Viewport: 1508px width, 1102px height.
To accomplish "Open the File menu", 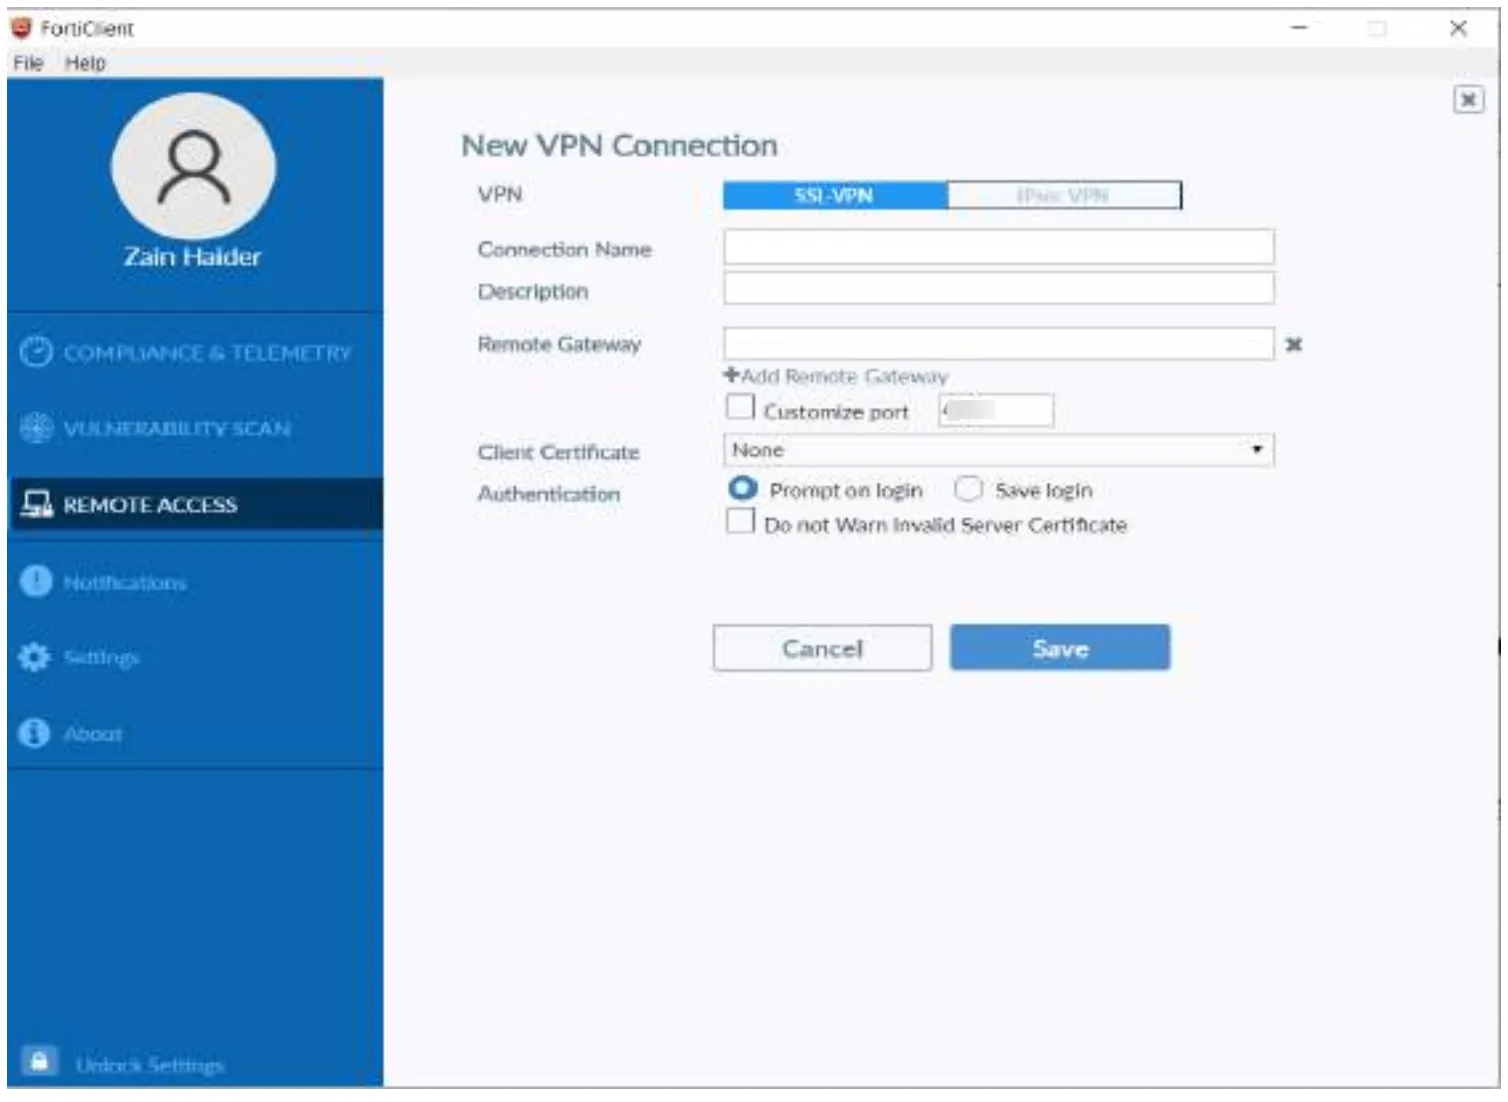I will [28, 63].
